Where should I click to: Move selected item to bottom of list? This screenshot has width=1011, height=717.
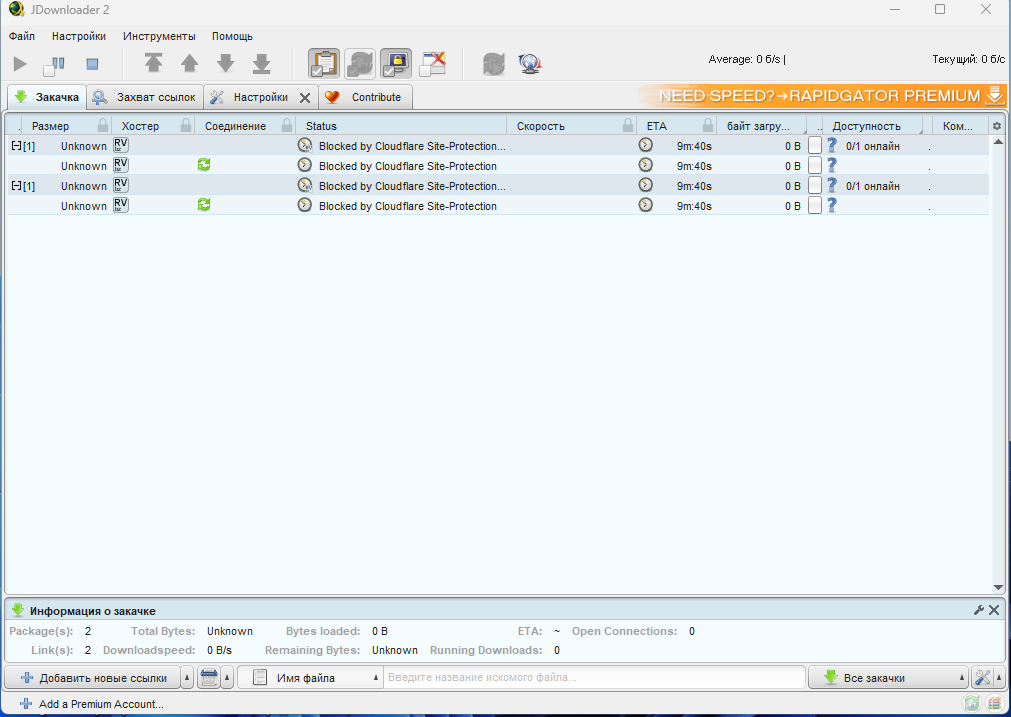pyautogui.click(x=262, y=63)
